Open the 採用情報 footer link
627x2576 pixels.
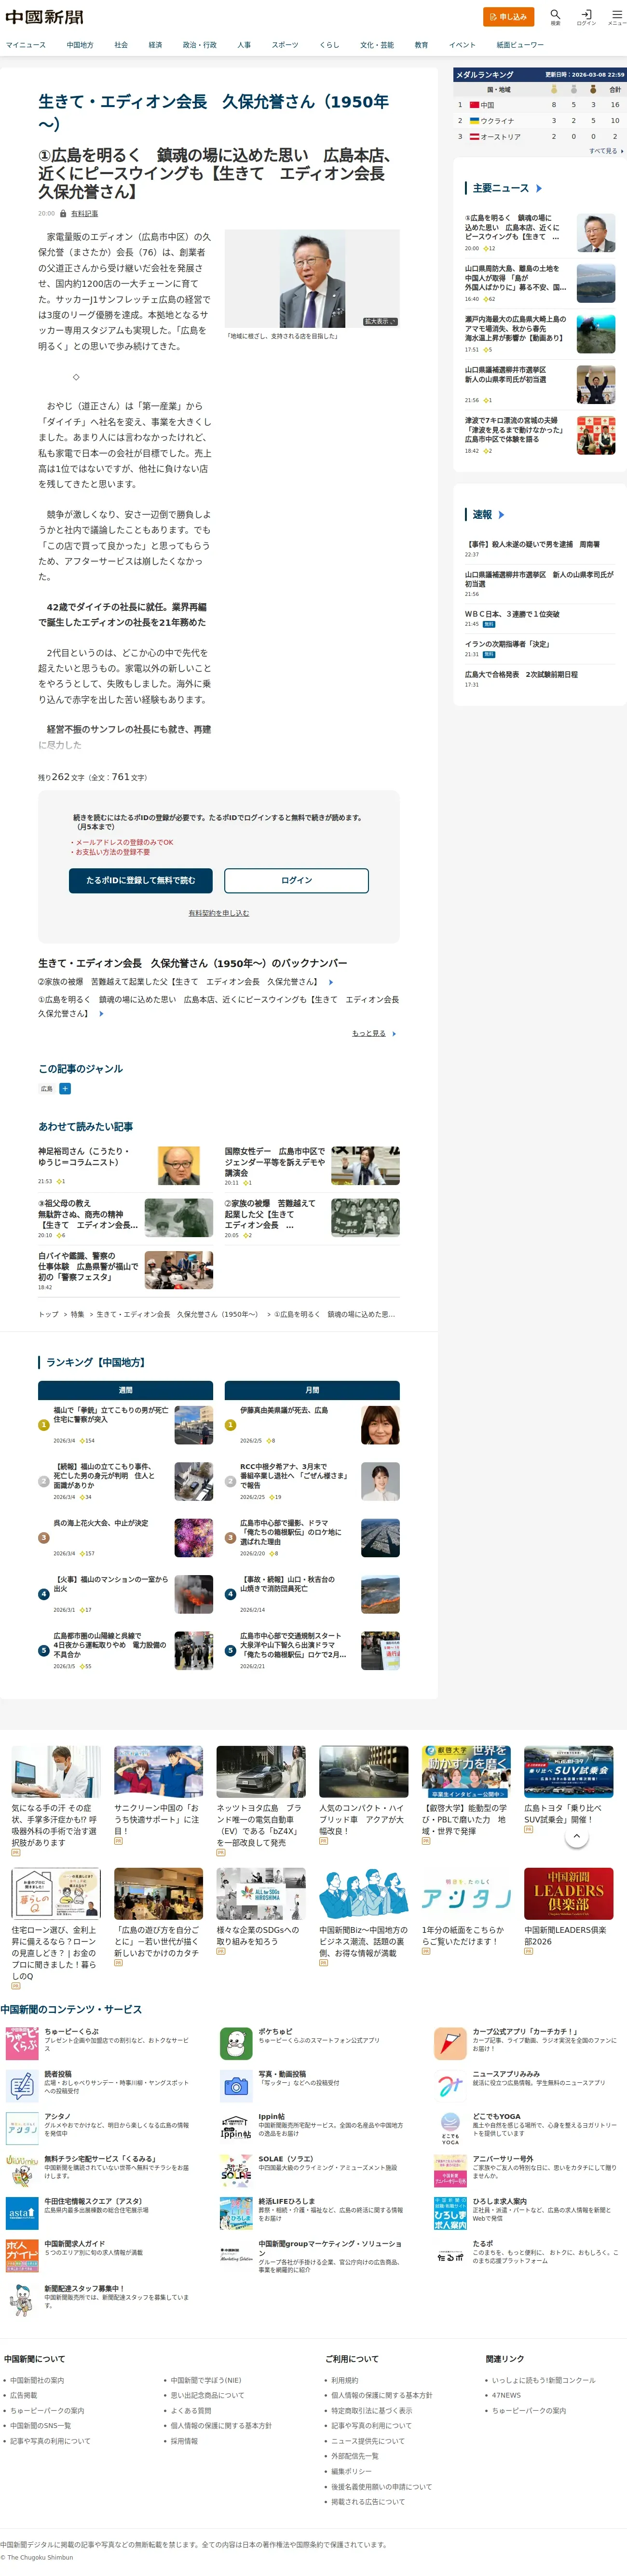click(184, 2441)
